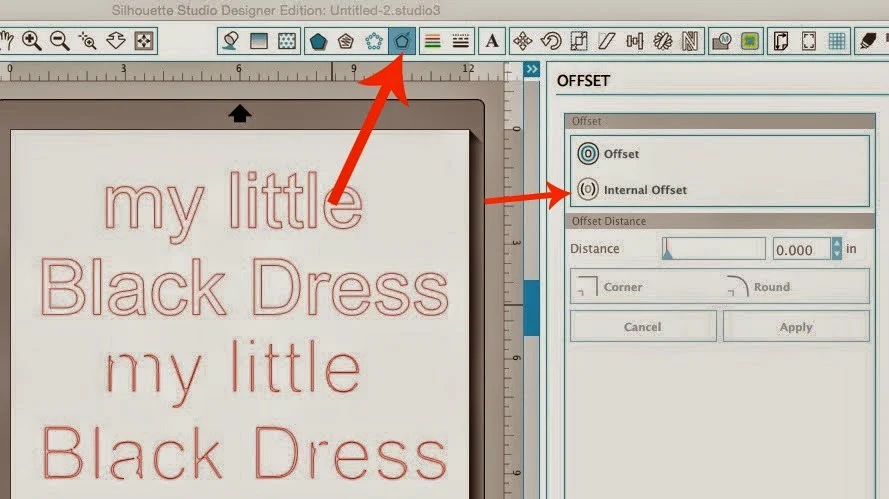Collapse the panel with double-chevron button
Screen dimensions: 889x499
tap(531, 69)
